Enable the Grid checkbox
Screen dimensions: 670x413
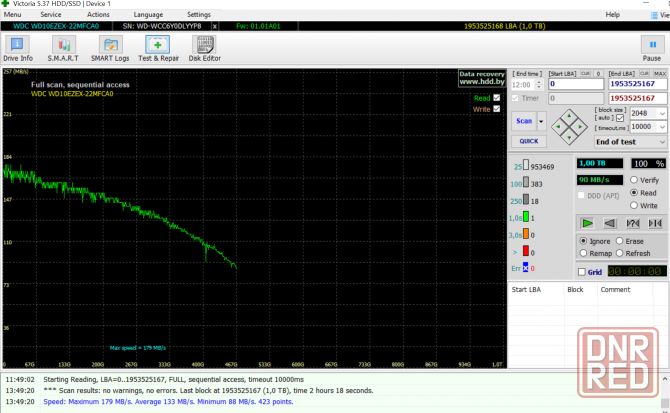582,272
